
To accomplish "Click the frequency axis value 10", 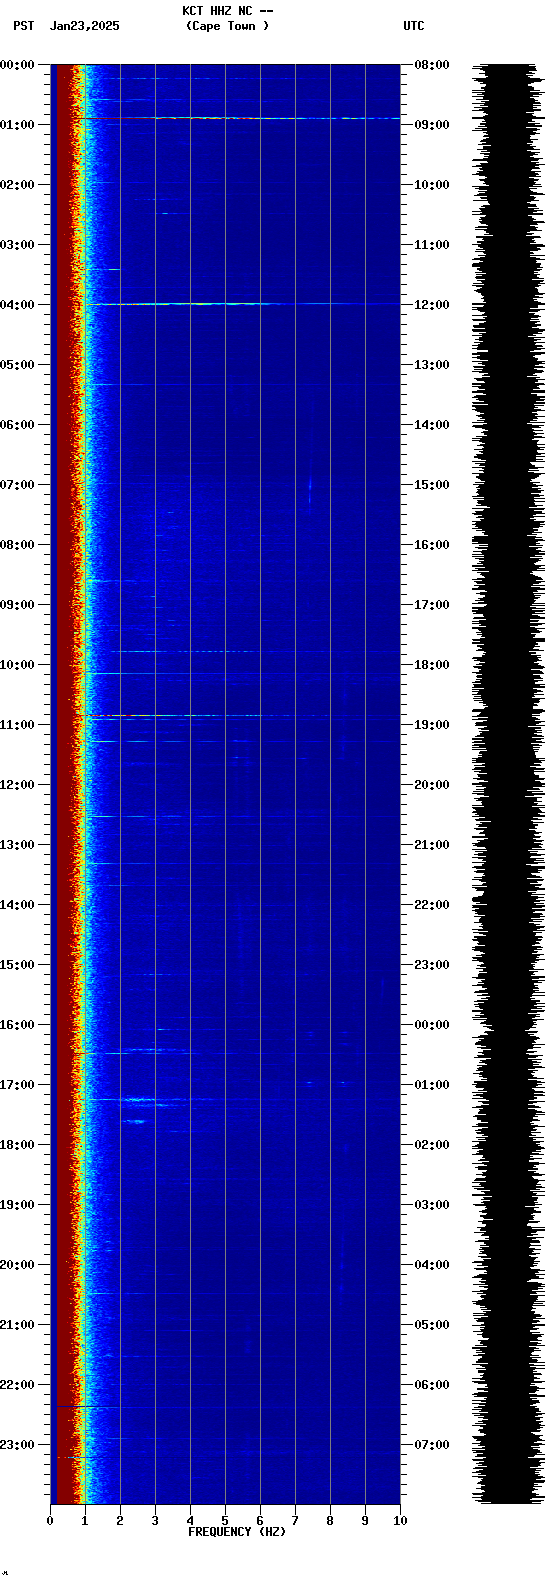I will 400,1521.
